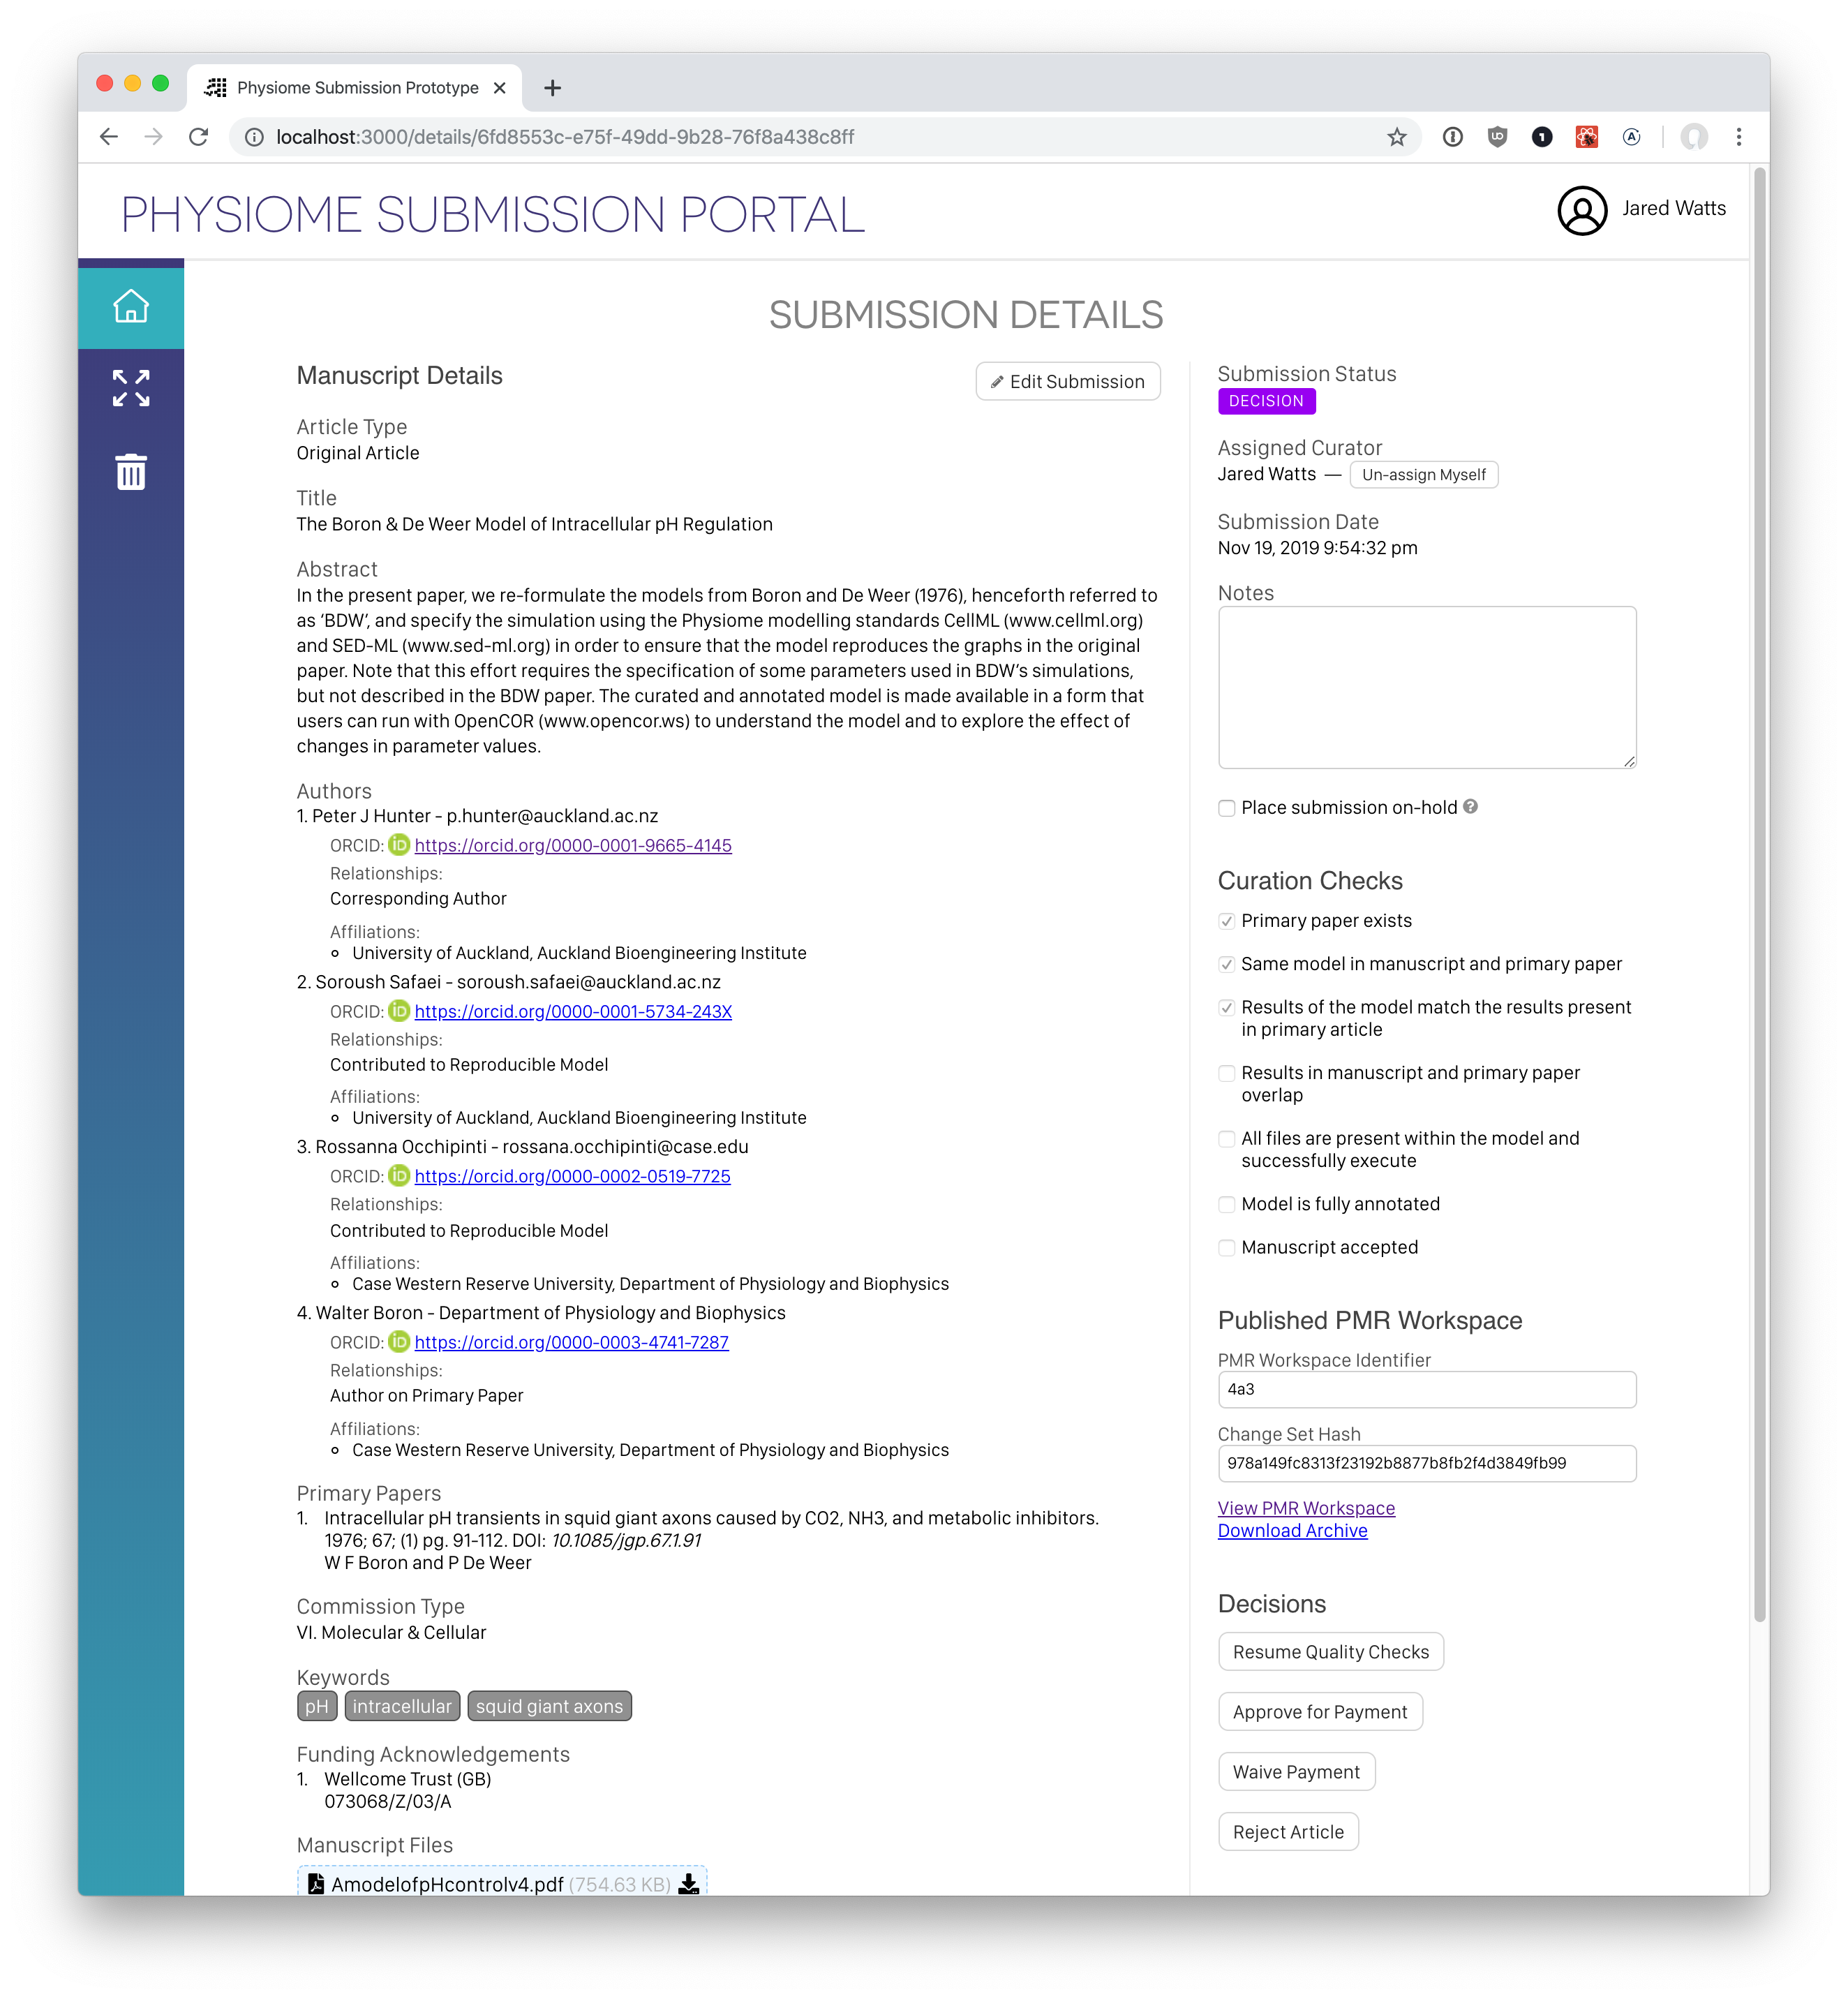1848x1999 pixels.
Task: Toggle Same model in manuscript and primary paper
Action: [x=1226, y=964]
